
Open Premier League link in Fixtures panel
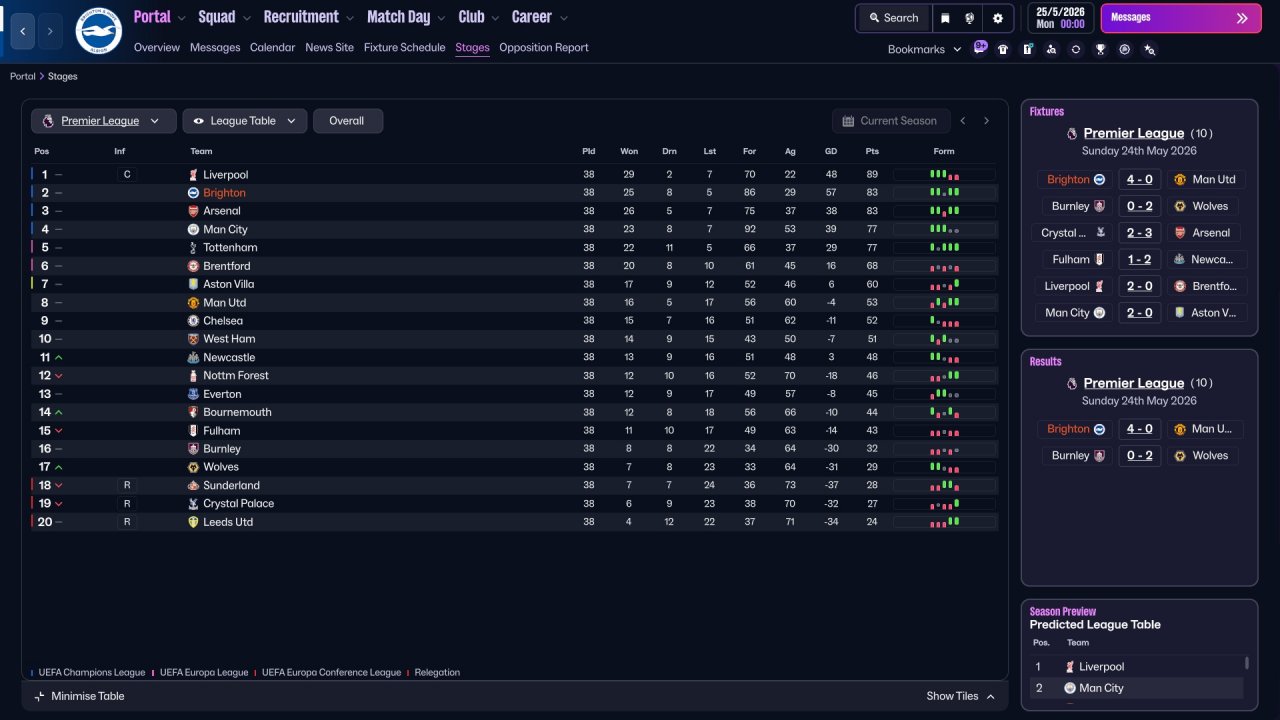point(1134,133)
